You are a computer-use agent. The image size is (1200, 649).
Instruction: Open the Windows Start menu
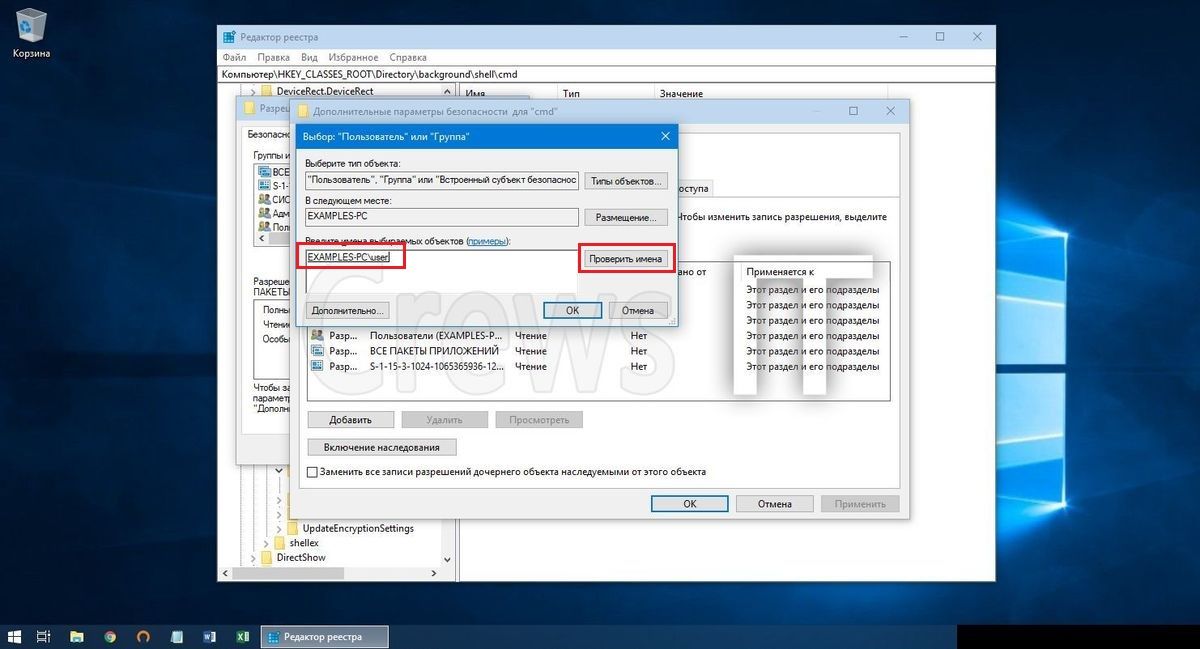point(14,636)
